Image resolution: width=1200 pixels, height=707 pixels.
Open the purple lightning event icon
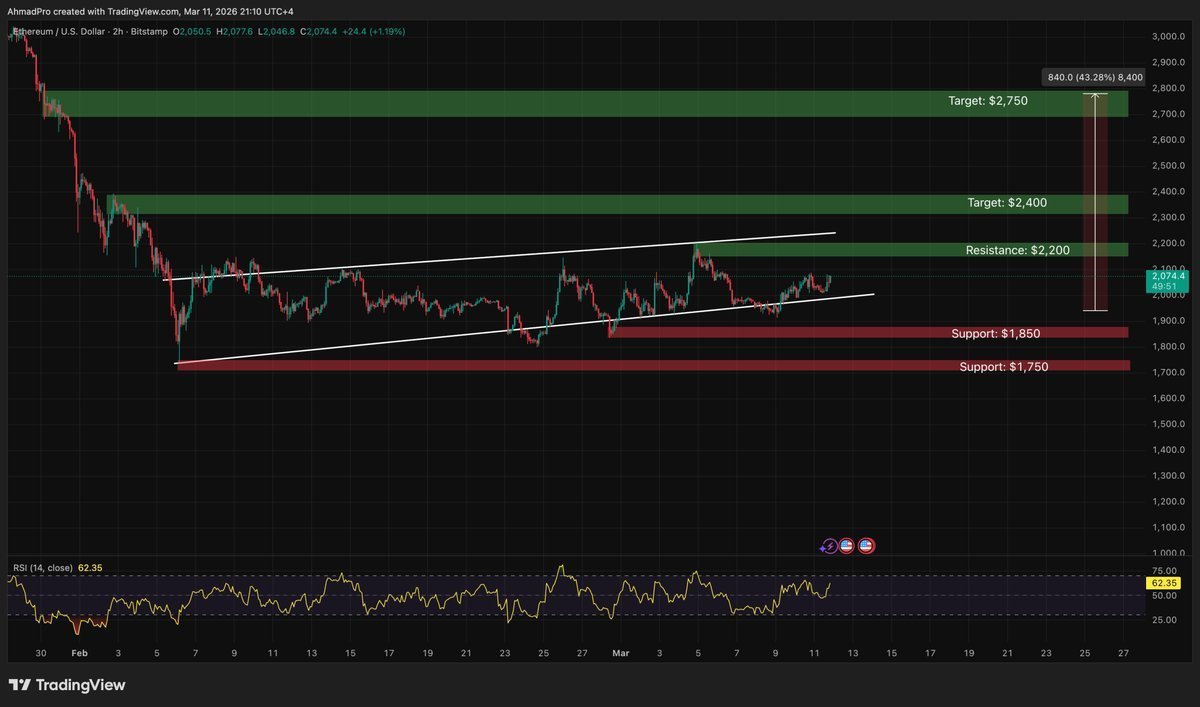[x=829, y=546]
